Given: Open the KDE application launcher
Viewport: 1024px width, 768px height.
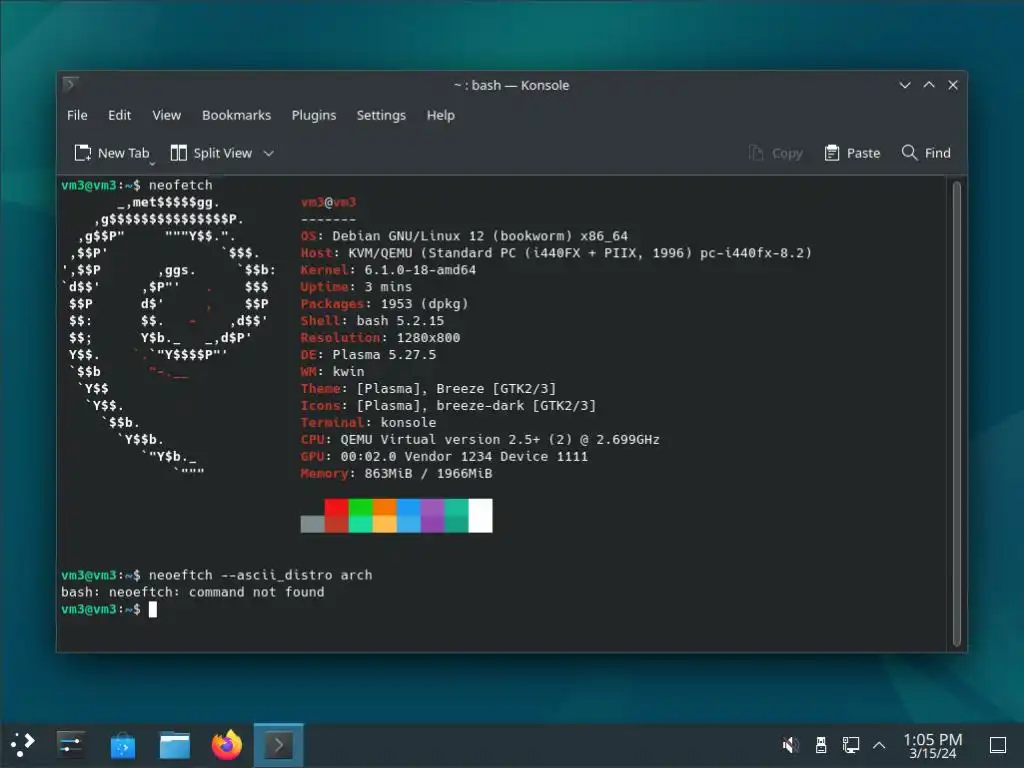Looking at the screenshot, I should [23, 744].
